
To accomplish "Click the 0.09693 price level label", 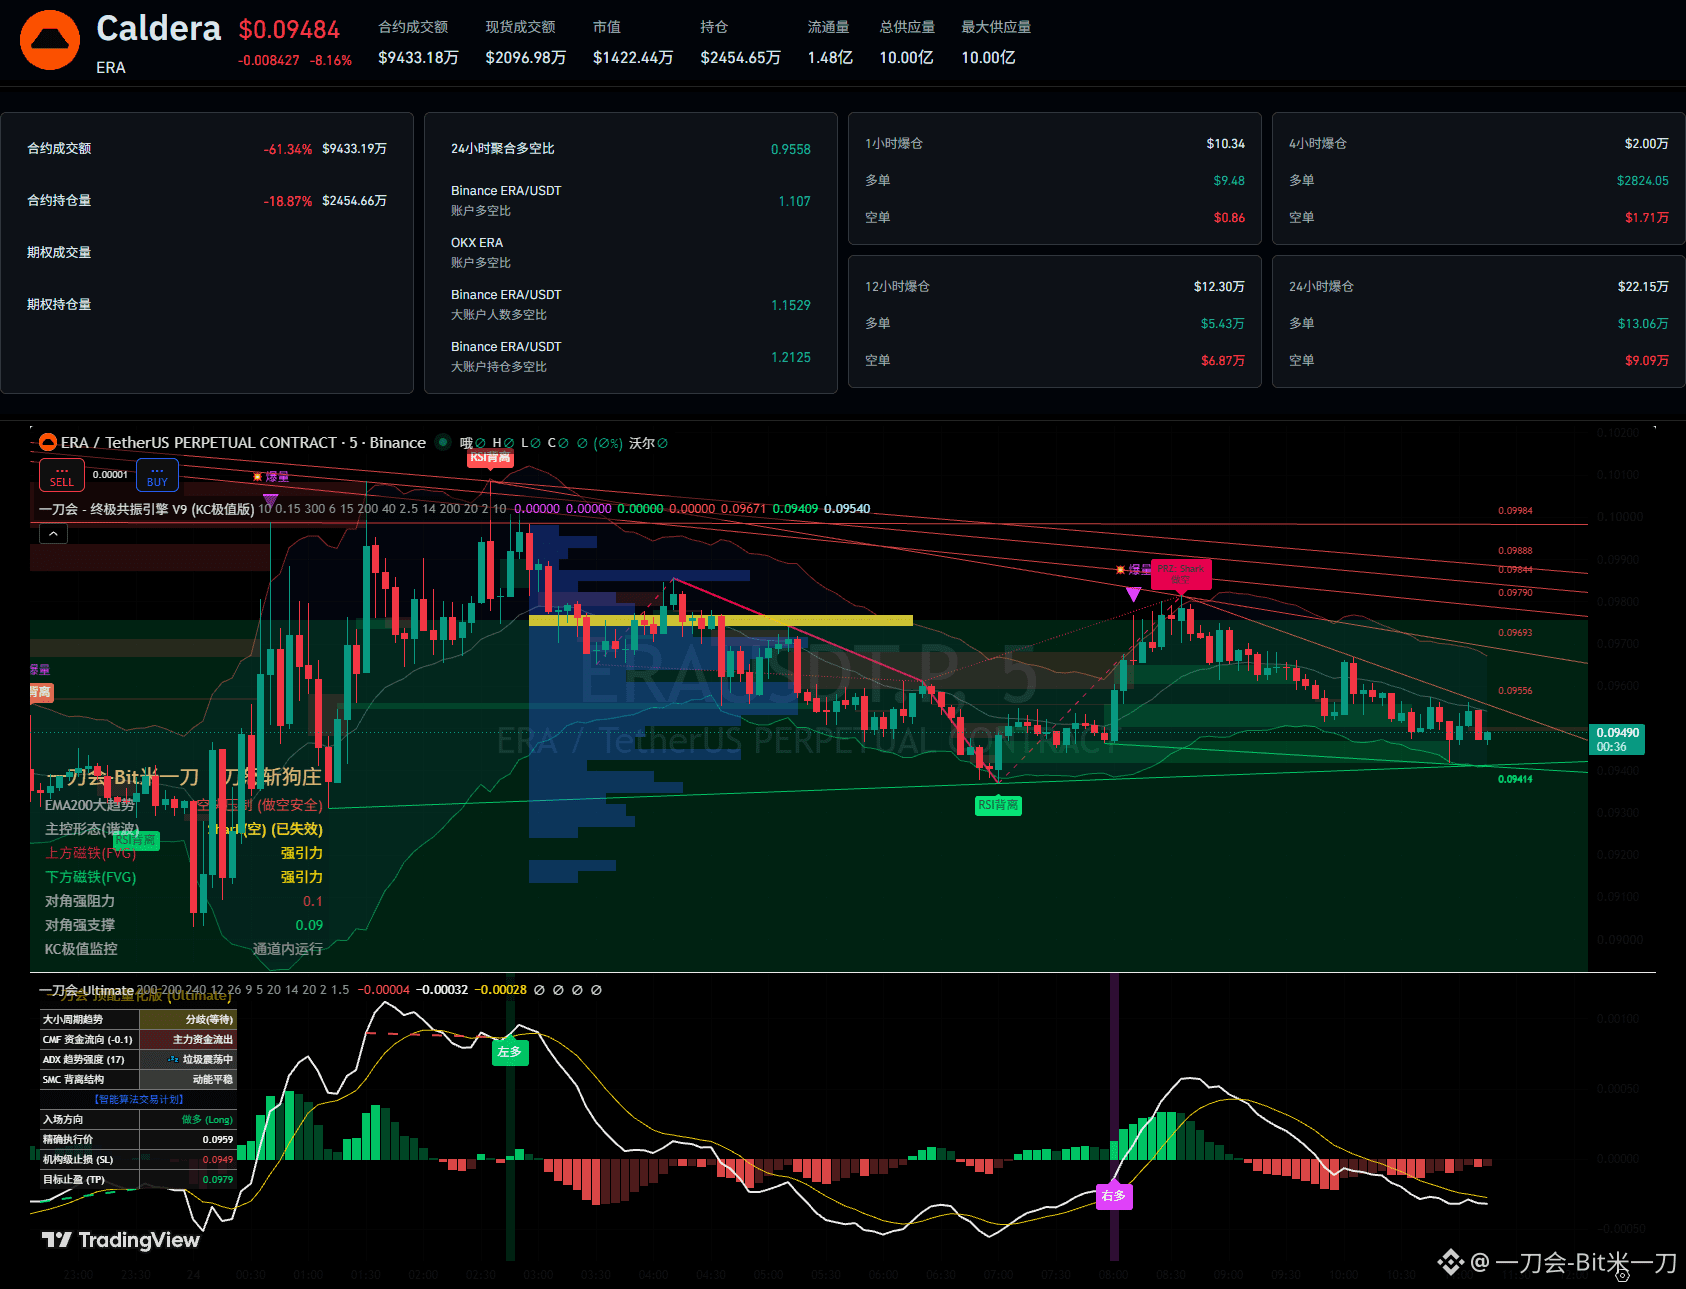I will [1515, 633].
